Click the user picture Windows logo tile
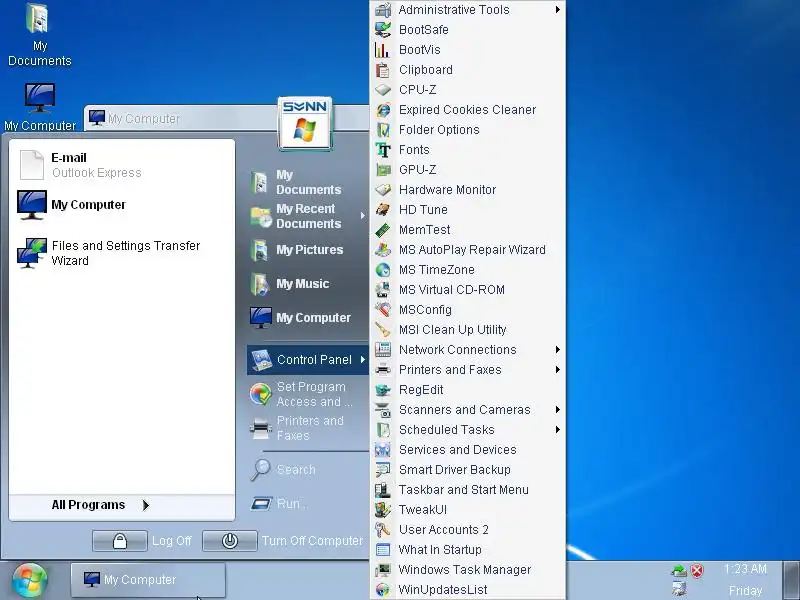Viewport: 800px width, 600px height. (x=305, y=123)
